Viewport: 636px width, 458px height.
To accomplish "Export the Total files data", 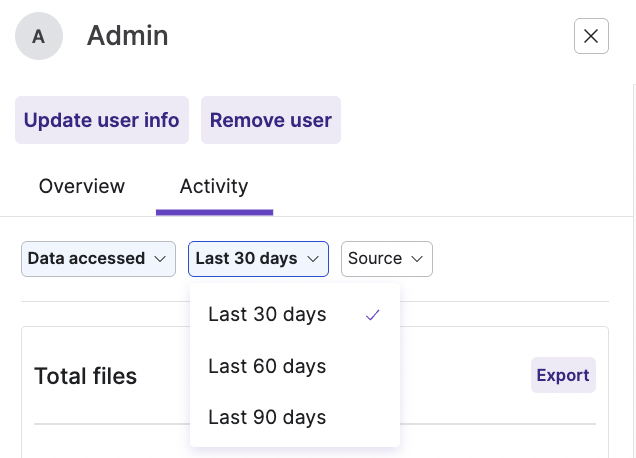I will coord(562,375).
